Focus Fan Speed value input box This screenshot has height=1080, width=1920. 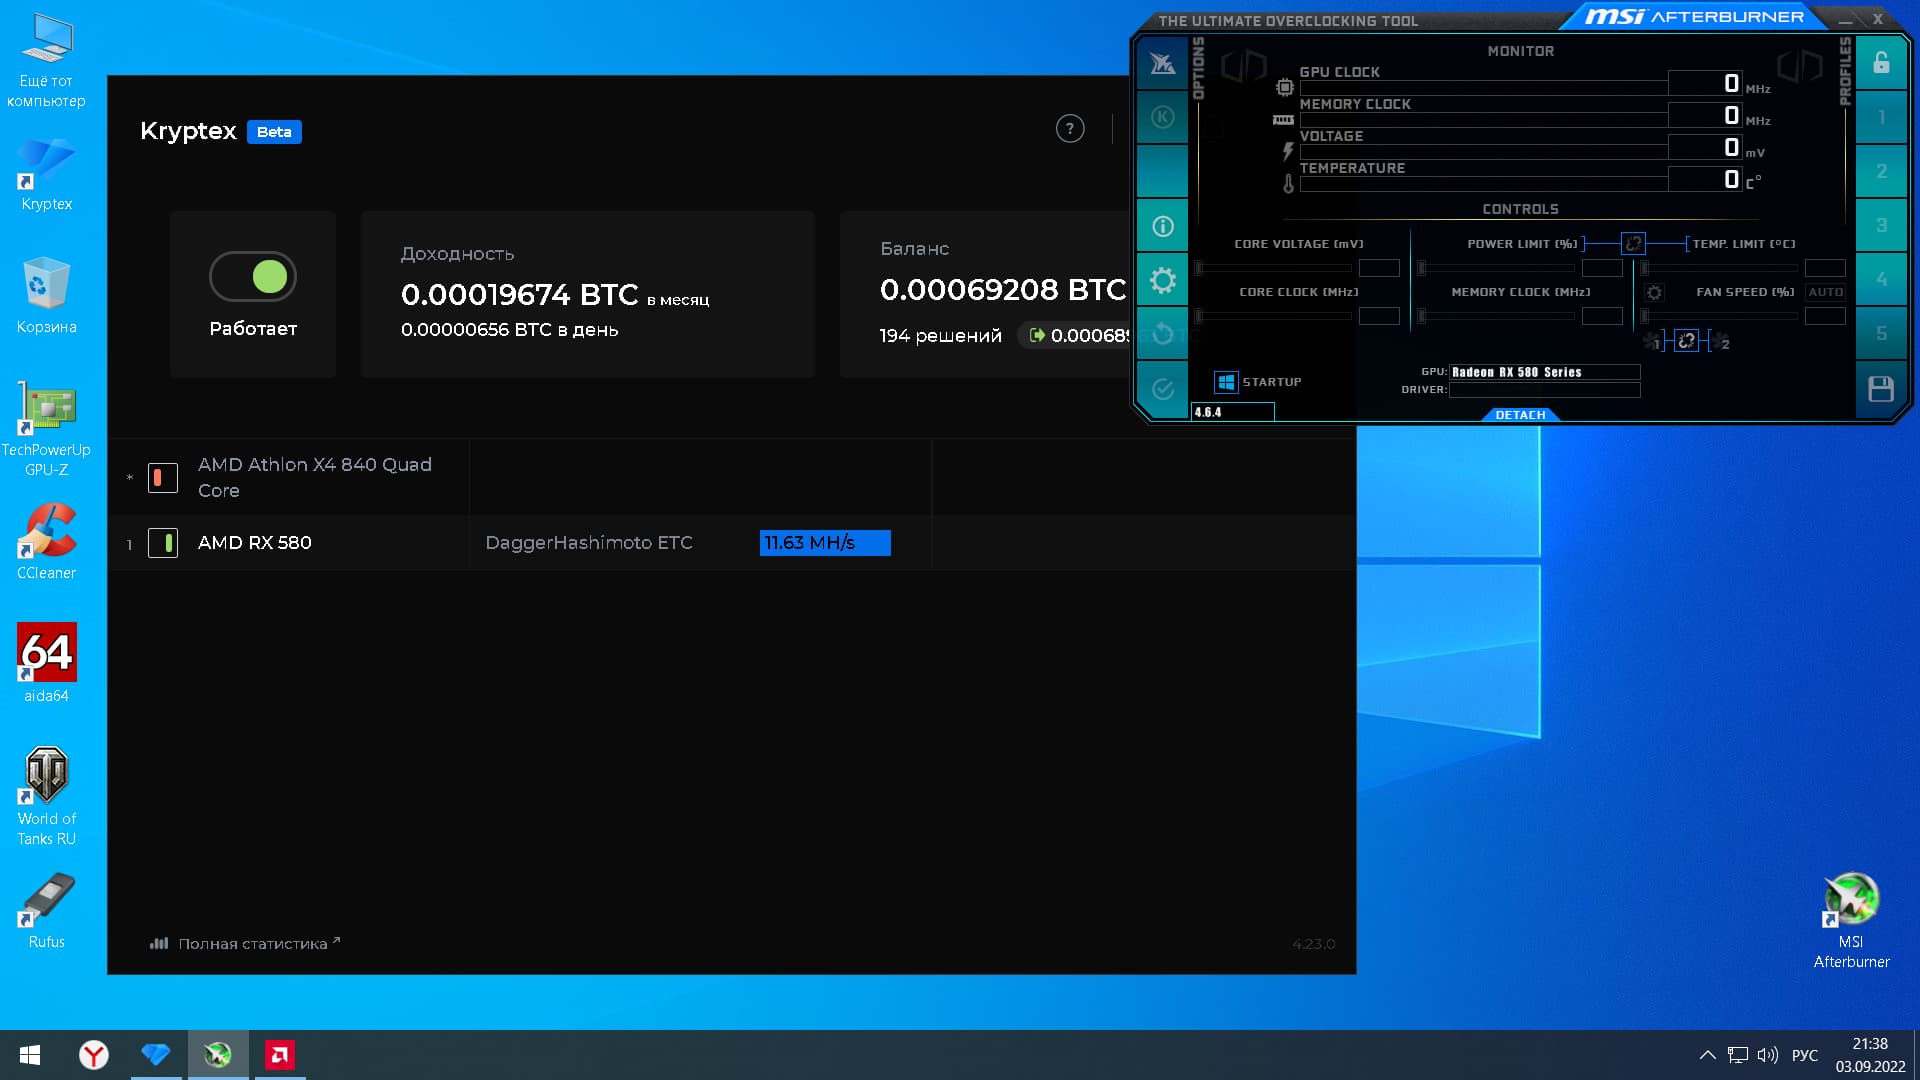click(x=1825, y=316)
